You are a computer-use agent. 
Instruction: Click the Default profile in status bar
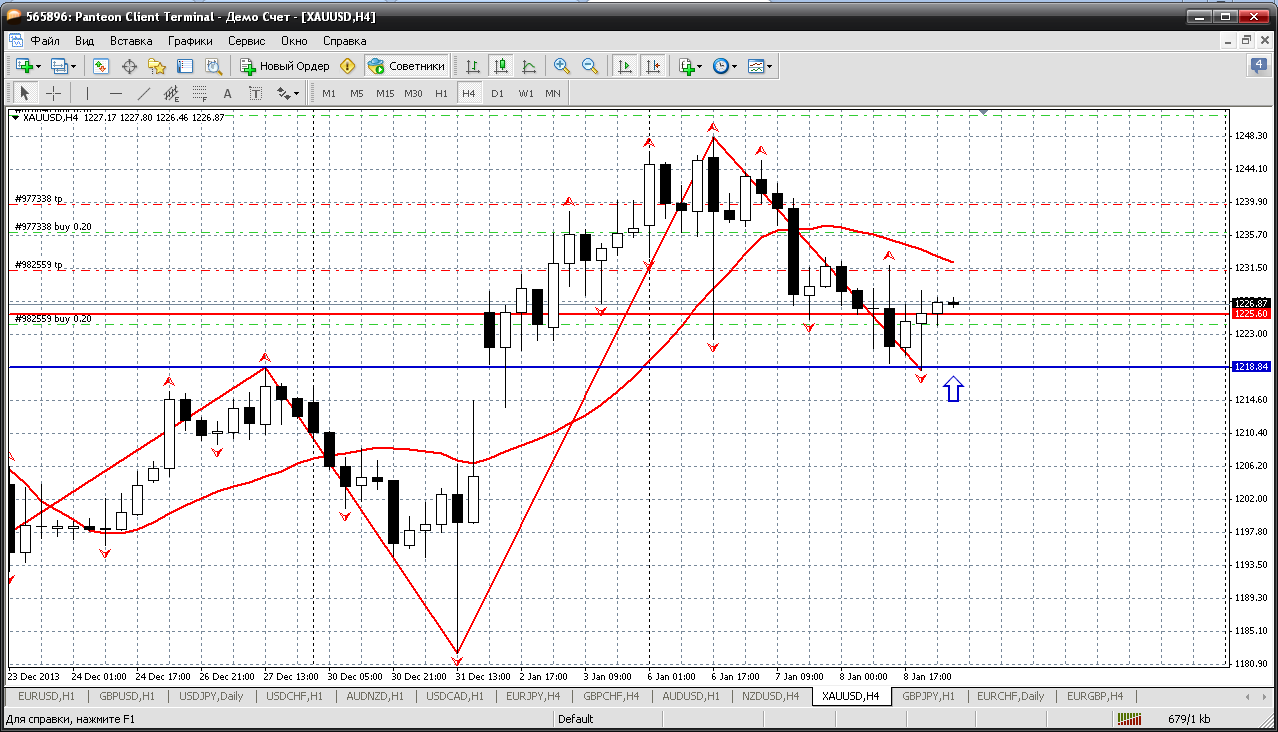coord(576,719)
